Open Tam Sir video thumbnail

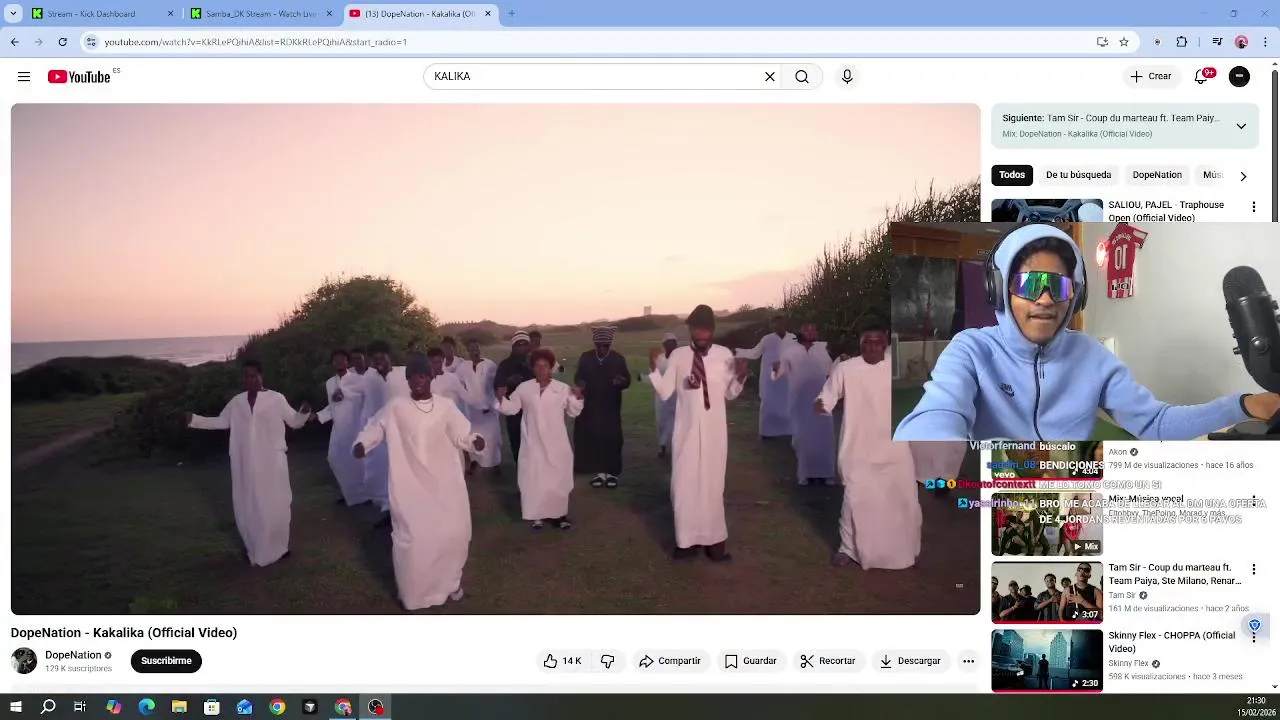pyautogui.click(x=1047, y=592)
